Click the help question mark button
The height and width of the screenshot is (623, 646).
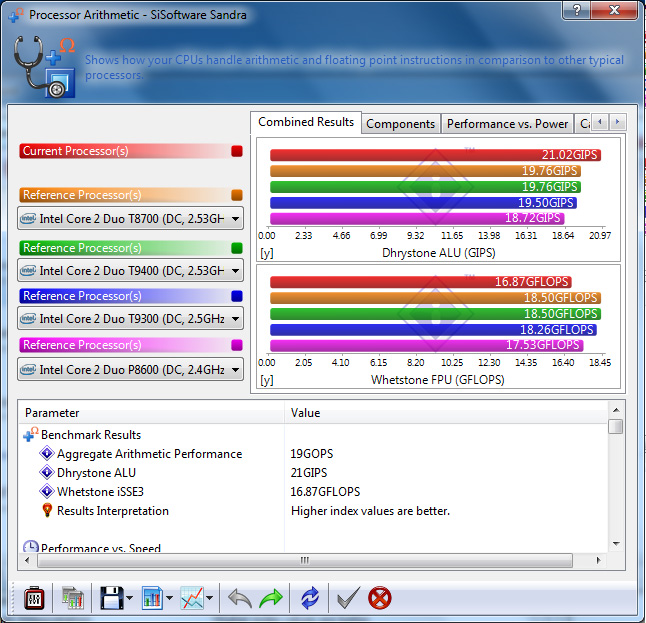pos(576,10)
